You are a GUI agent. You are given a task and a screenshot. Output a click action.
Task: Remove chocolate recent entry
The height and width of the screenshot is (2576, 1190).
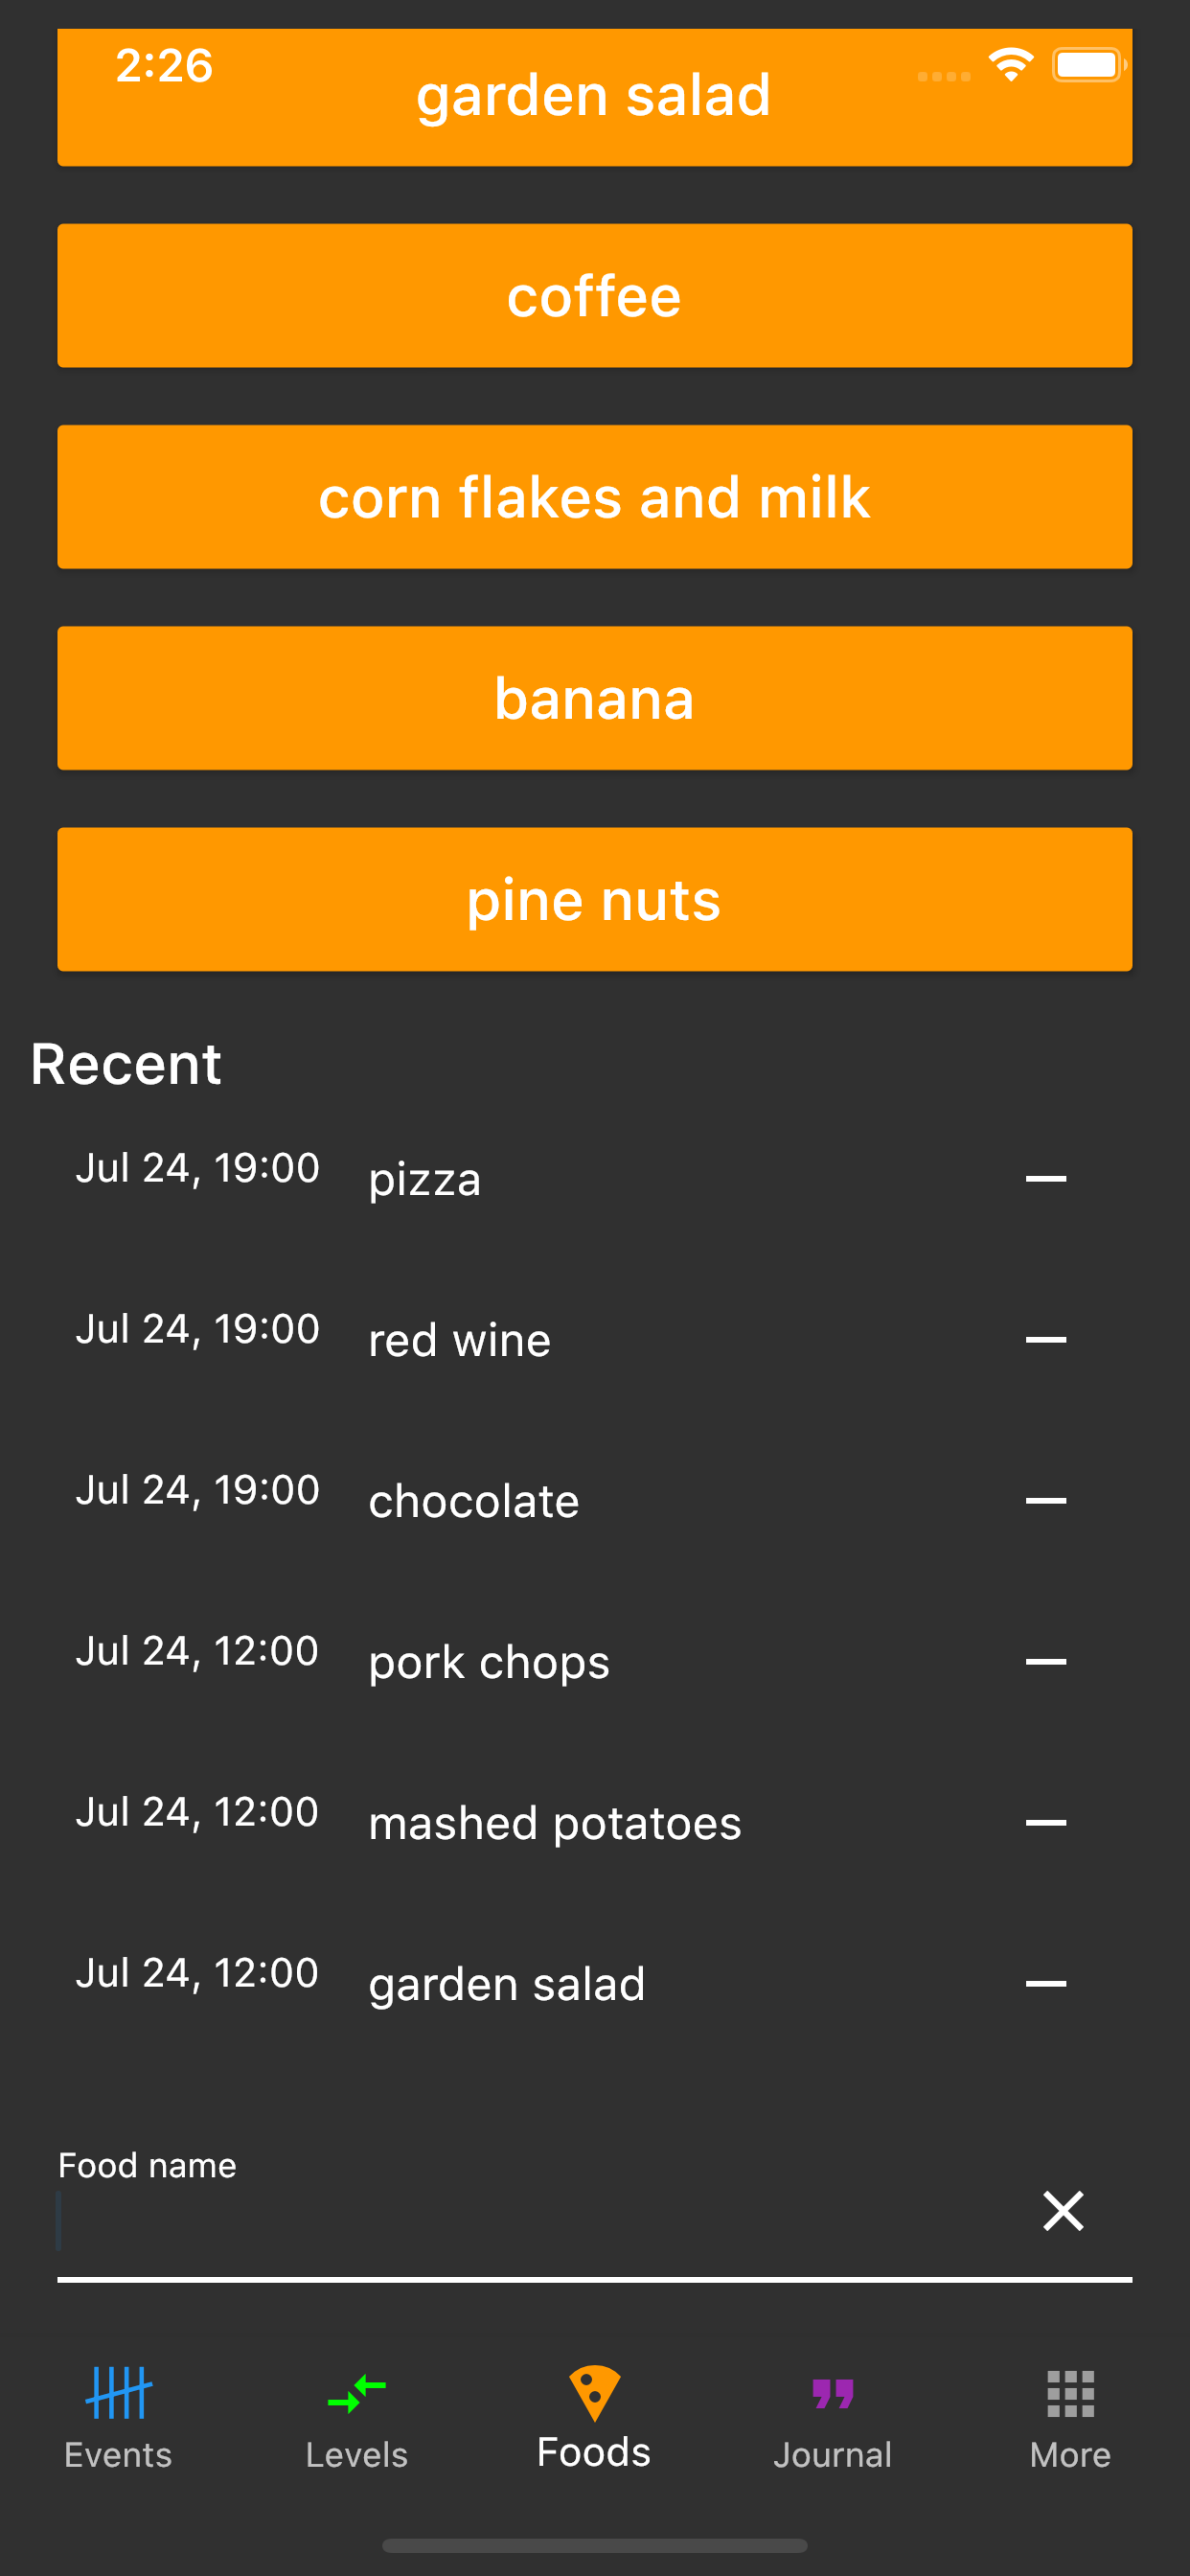click(1045, 1501)
